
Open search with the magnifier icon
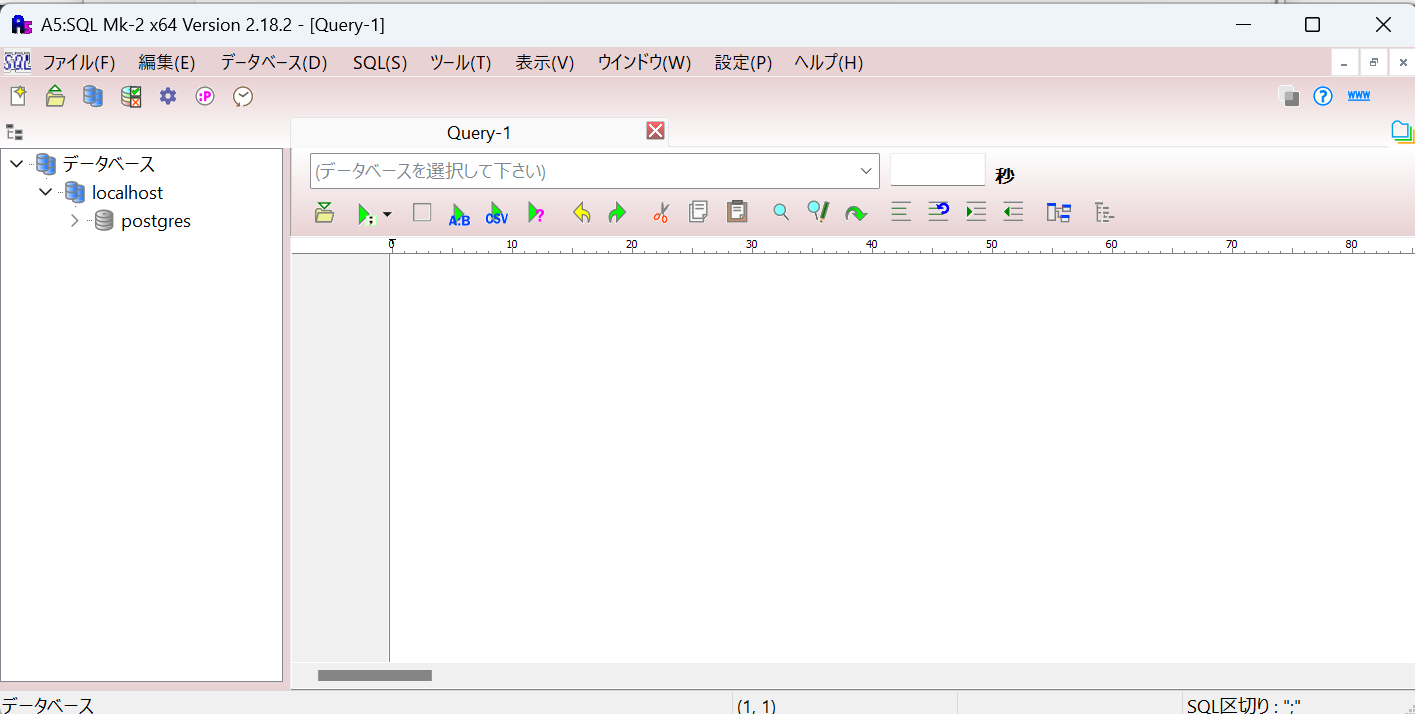point(780,212)
